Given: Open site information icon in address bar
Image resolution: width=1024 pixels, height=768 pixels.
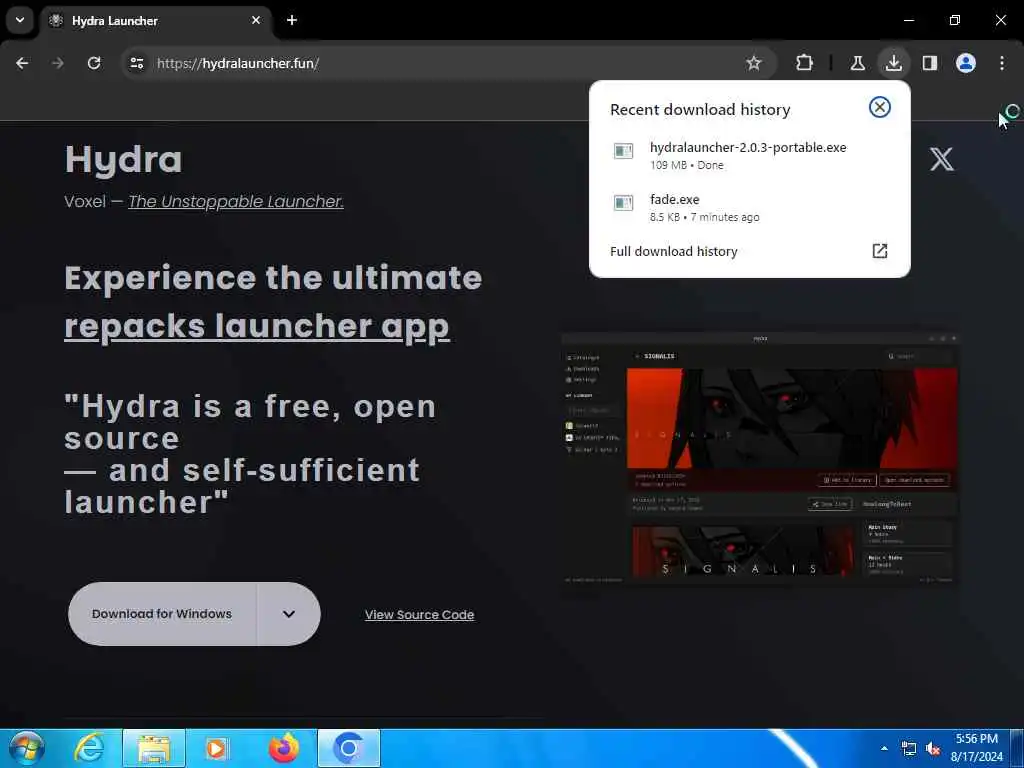Looking at the screenshot, I should coord(137,63).
